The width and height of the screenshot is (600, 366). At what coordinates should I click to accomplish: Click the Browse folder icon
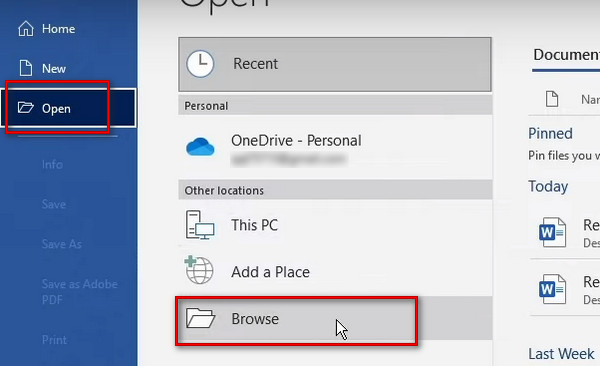[200, 318]
